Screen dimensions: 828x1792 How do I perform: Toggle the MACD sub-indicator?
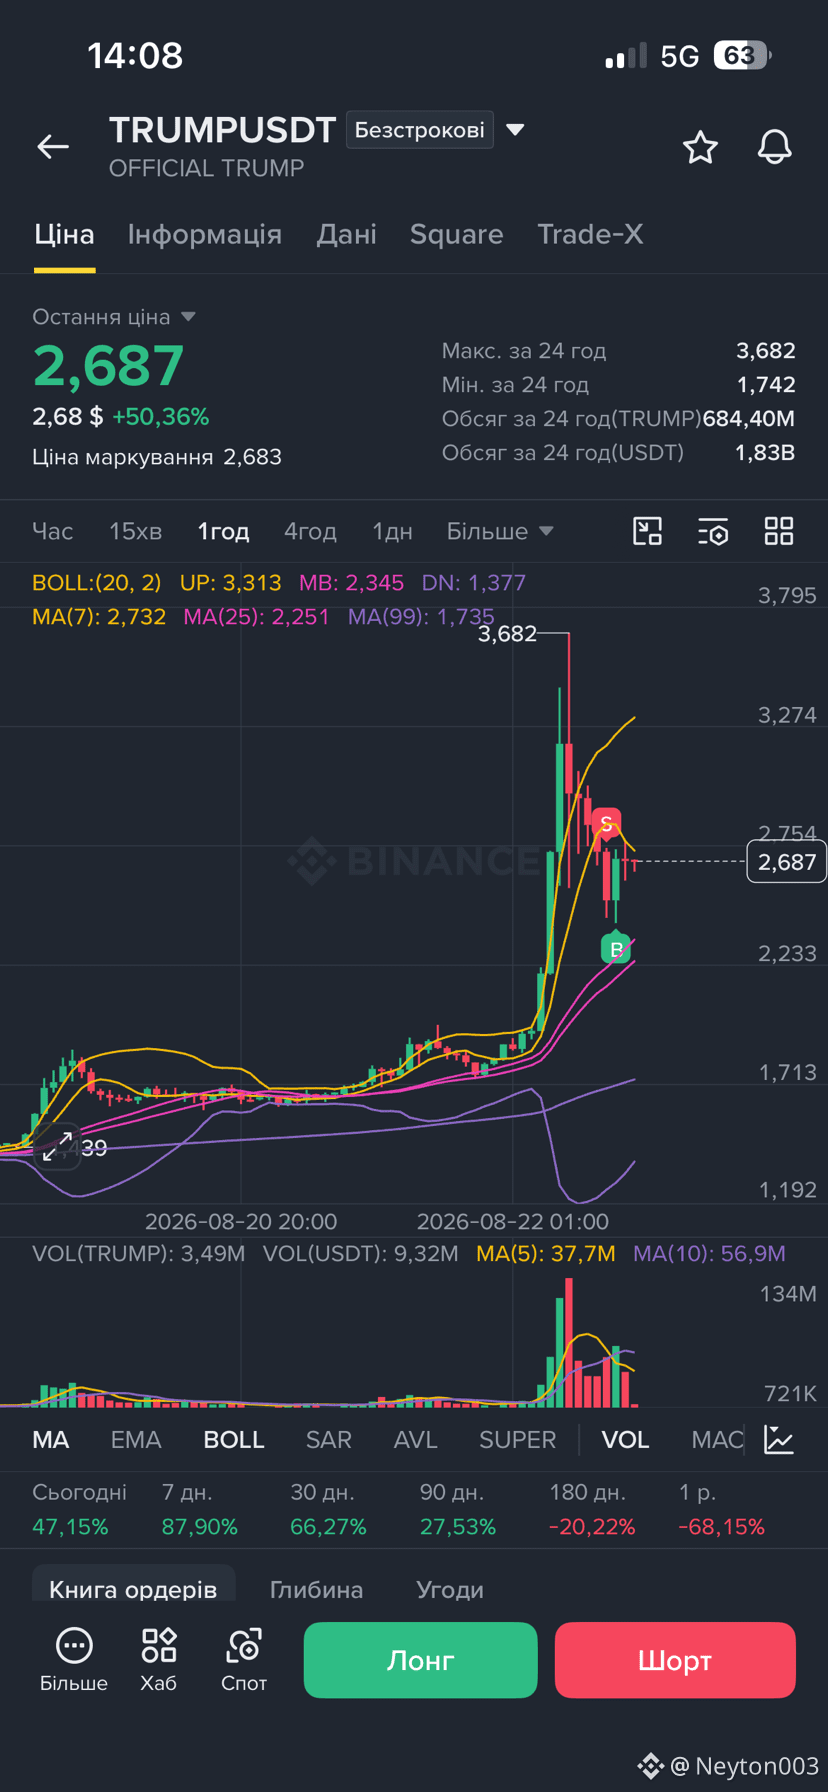[717, 1440]
